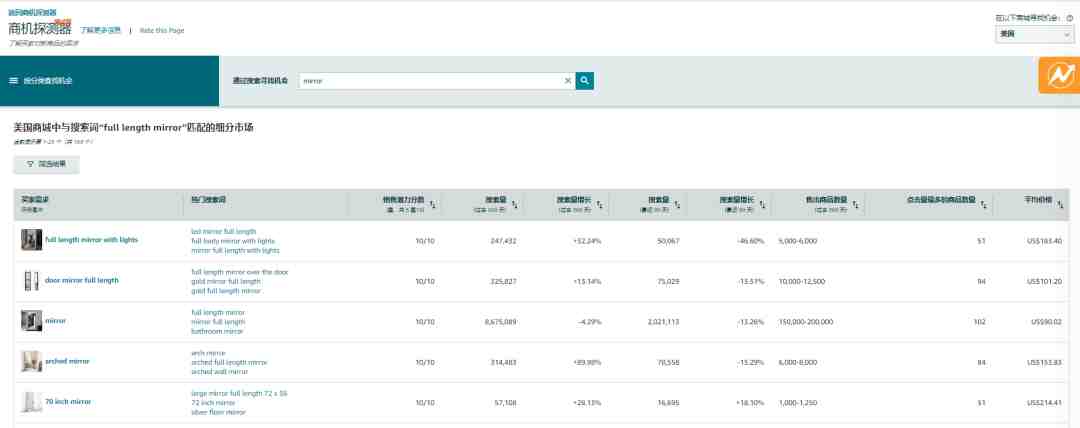Click the browse opportunities by category menu label
The width and height of the screenshot is (1080, 428).
pyautogui.click(x=48, y=81)
